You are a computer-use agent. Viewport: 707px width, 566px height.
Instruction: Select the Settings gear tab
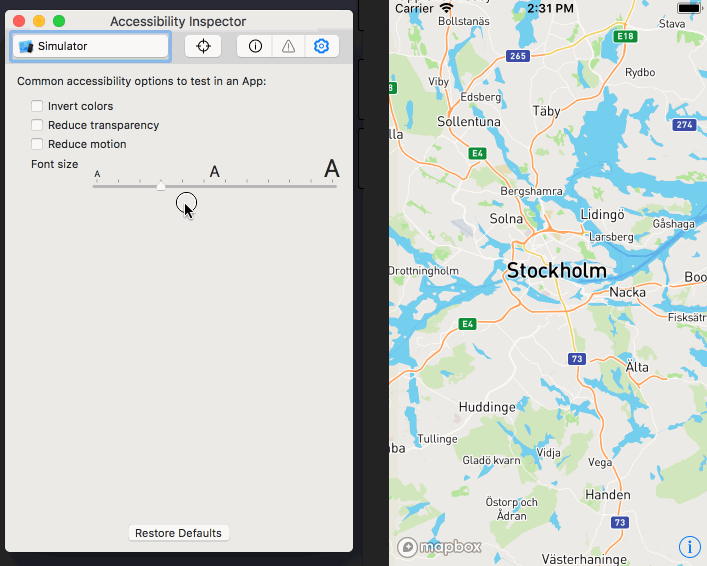(x=321, y=46)
